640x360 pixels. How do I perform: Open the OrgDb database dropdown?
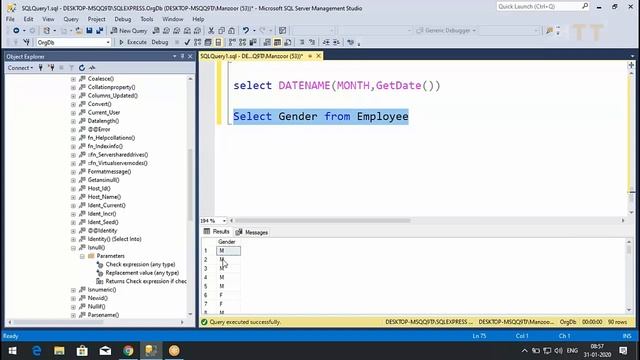[x=108, y=42]
